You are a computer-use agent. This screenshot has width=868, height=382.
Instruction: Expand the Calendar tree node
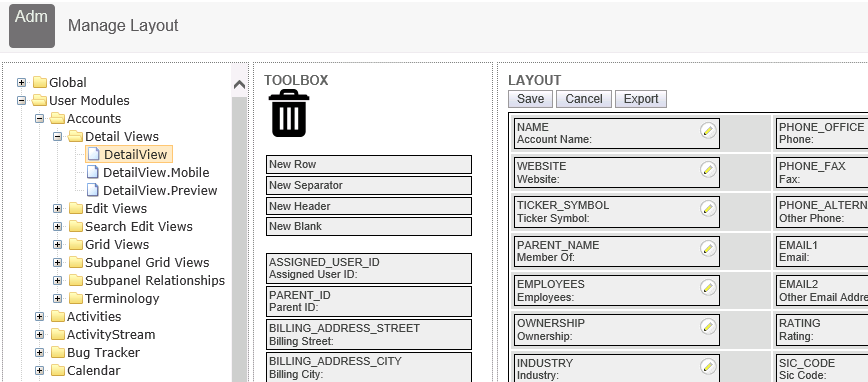(39, 370)
